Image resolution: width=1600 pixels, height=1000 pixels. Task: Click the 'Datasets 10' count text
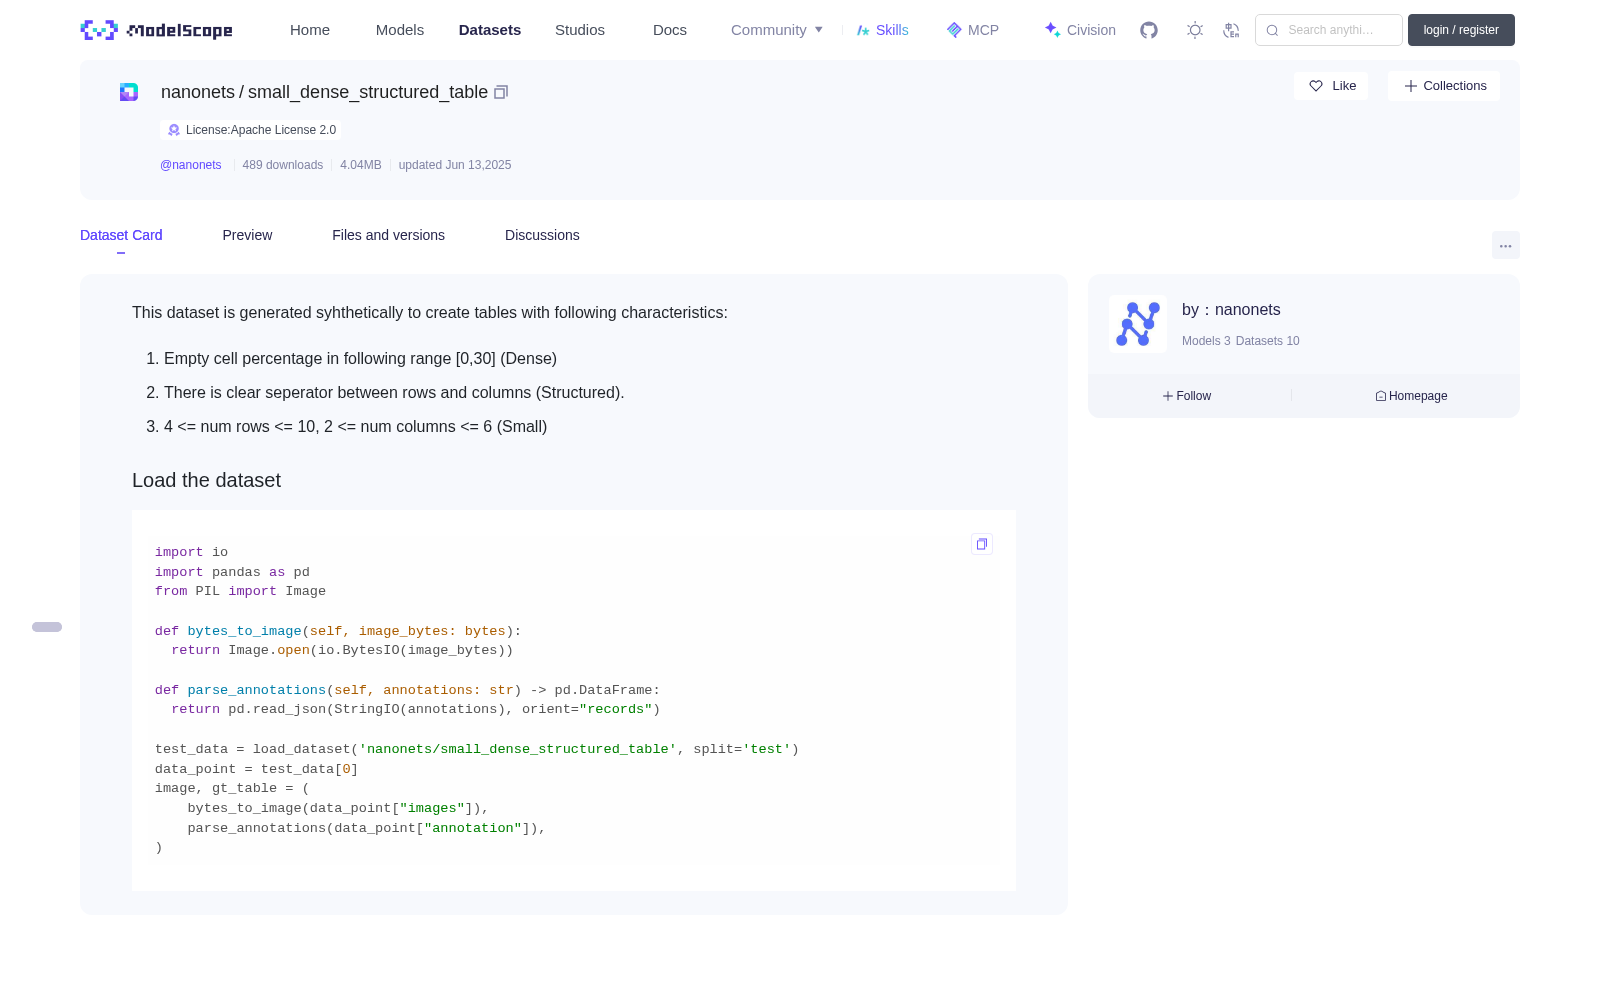(1268, 341)
